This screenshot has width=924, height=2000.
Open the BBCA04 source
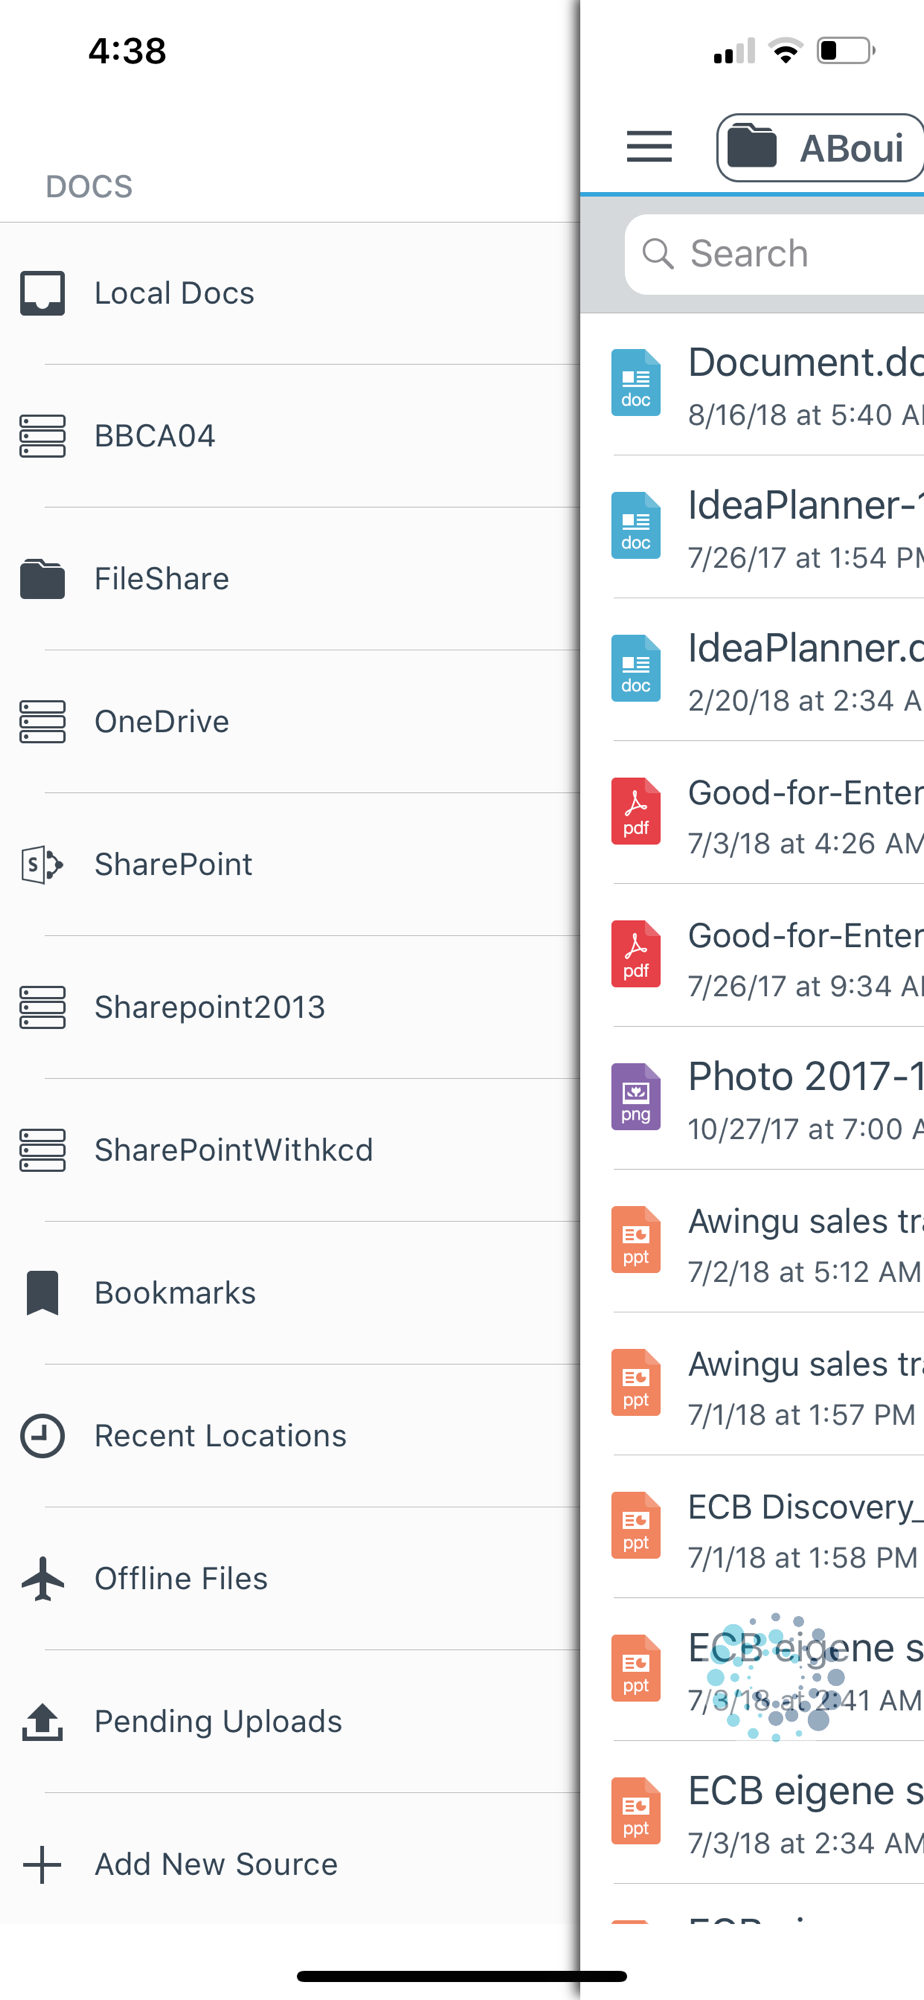point(290,436)
